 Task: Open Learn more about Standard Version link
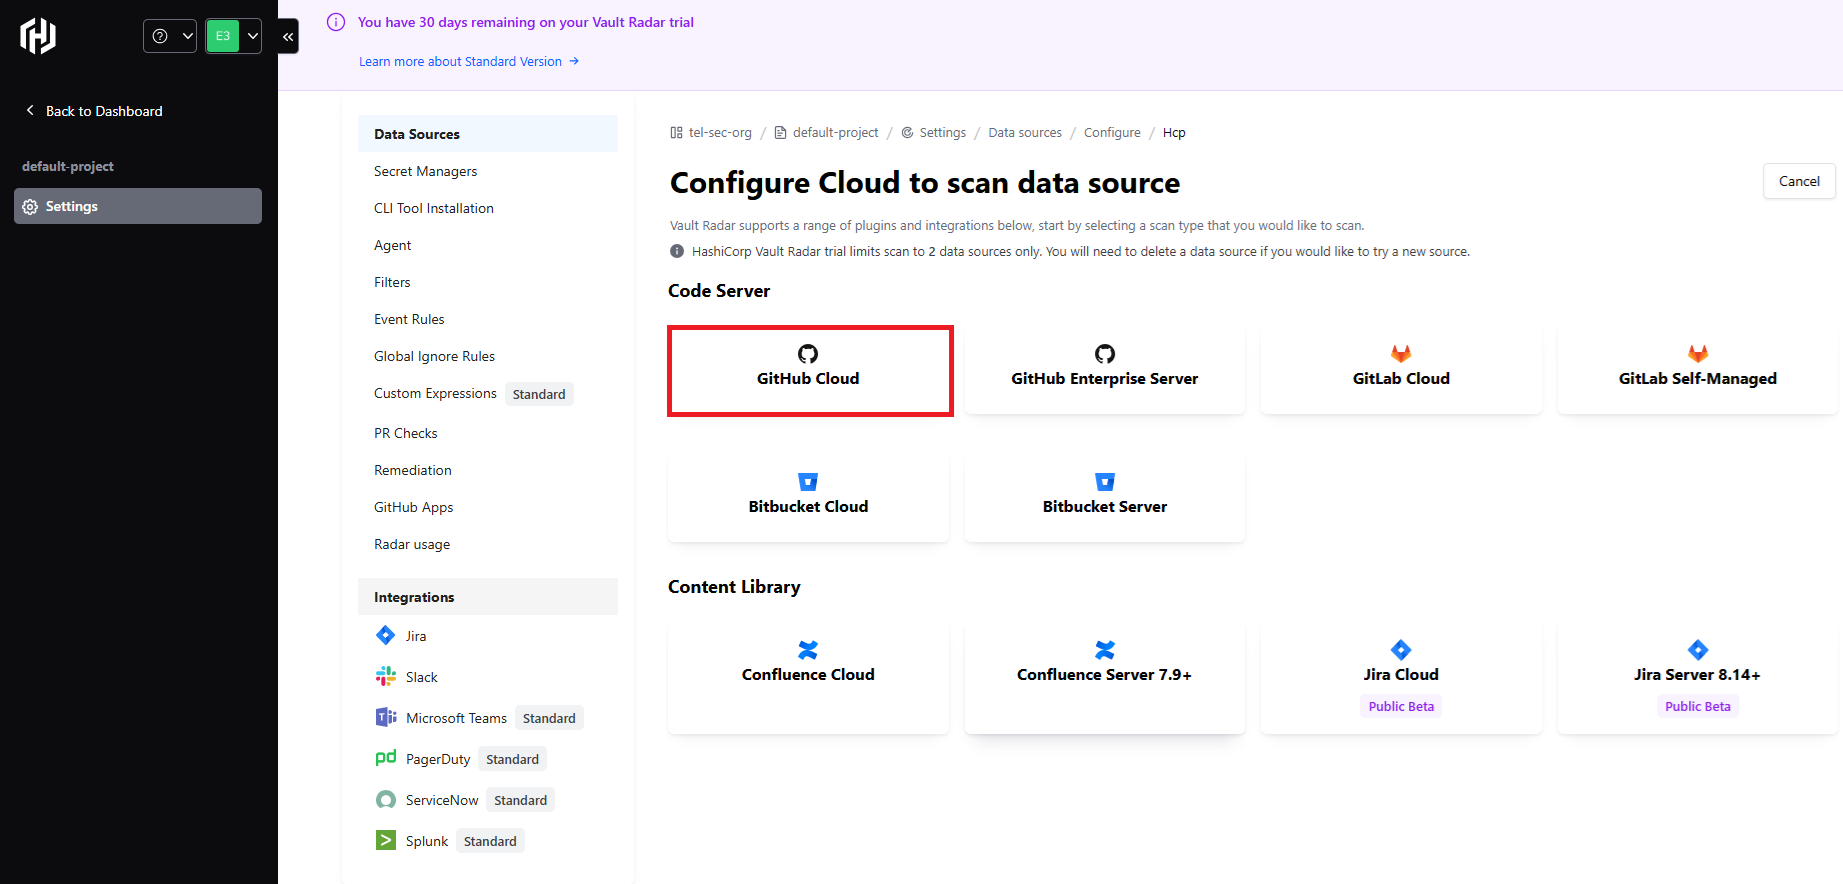(469, 62)
